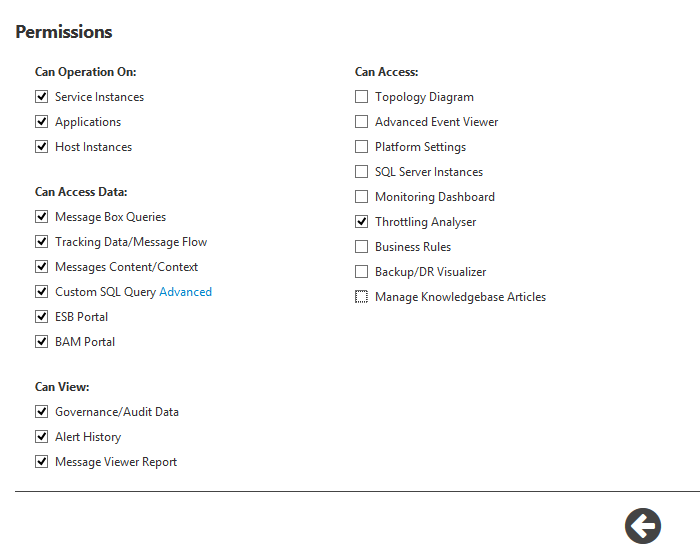Disable Governance/Audit Data viewing
This screenshot has height=560, width=700.
pyautogui.click(x=42, y=412)
